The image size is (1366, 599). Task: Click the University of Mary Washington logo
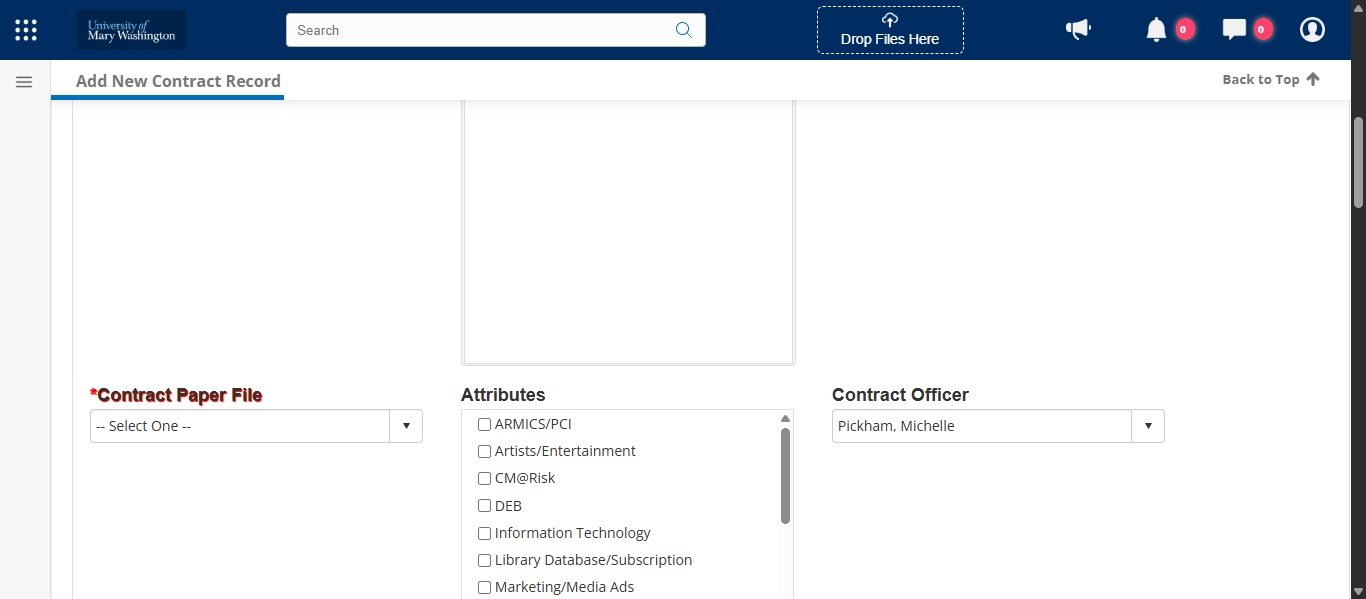coord(130,30)
